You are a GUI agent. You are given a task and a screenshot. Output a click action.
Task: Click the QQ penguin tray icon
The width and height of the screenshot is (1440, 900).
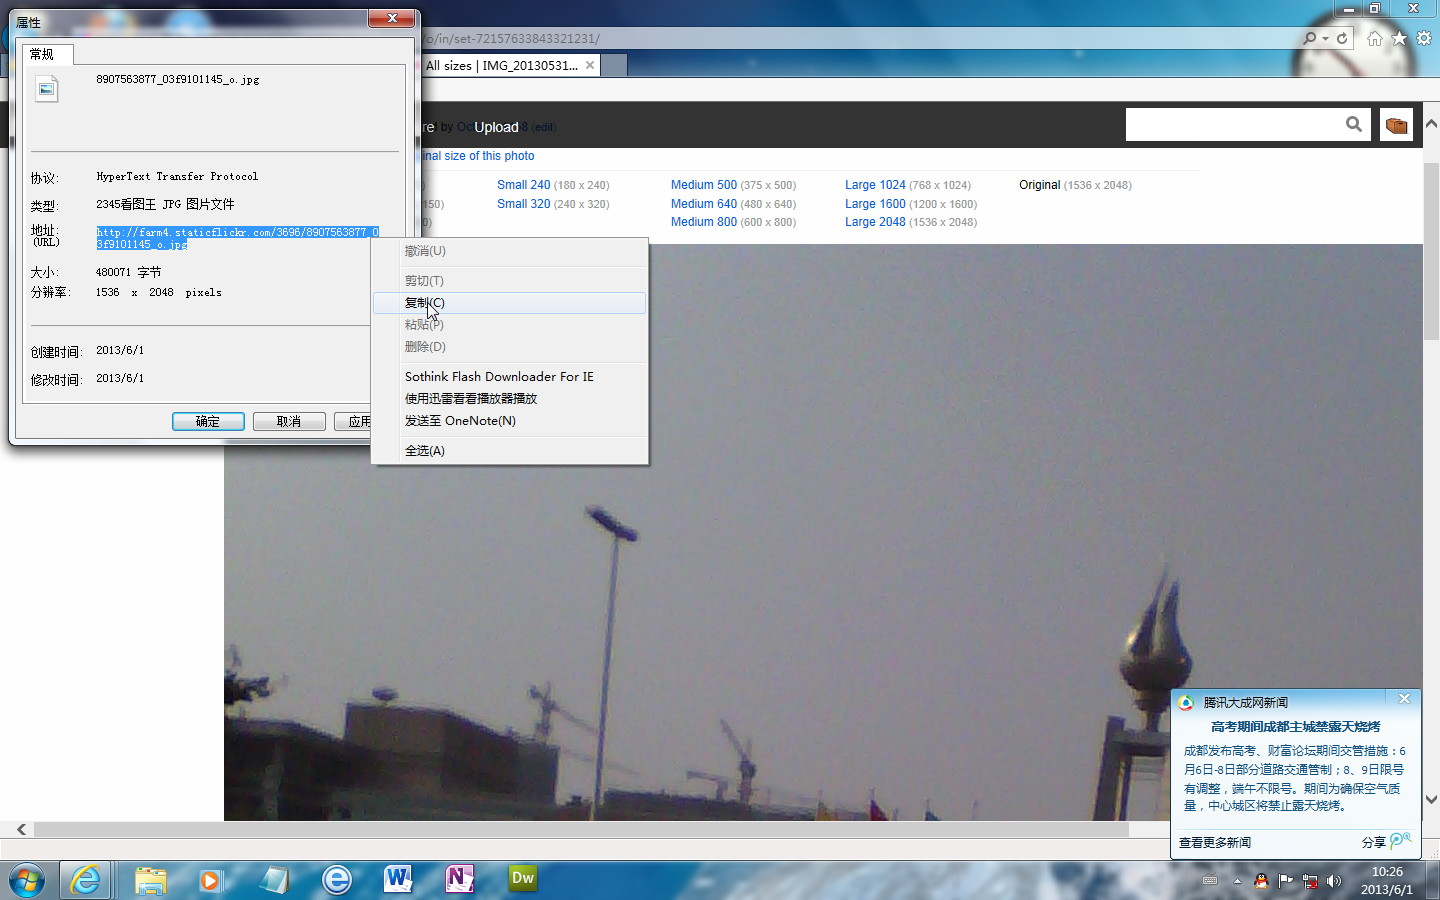tap(1261, 881)
